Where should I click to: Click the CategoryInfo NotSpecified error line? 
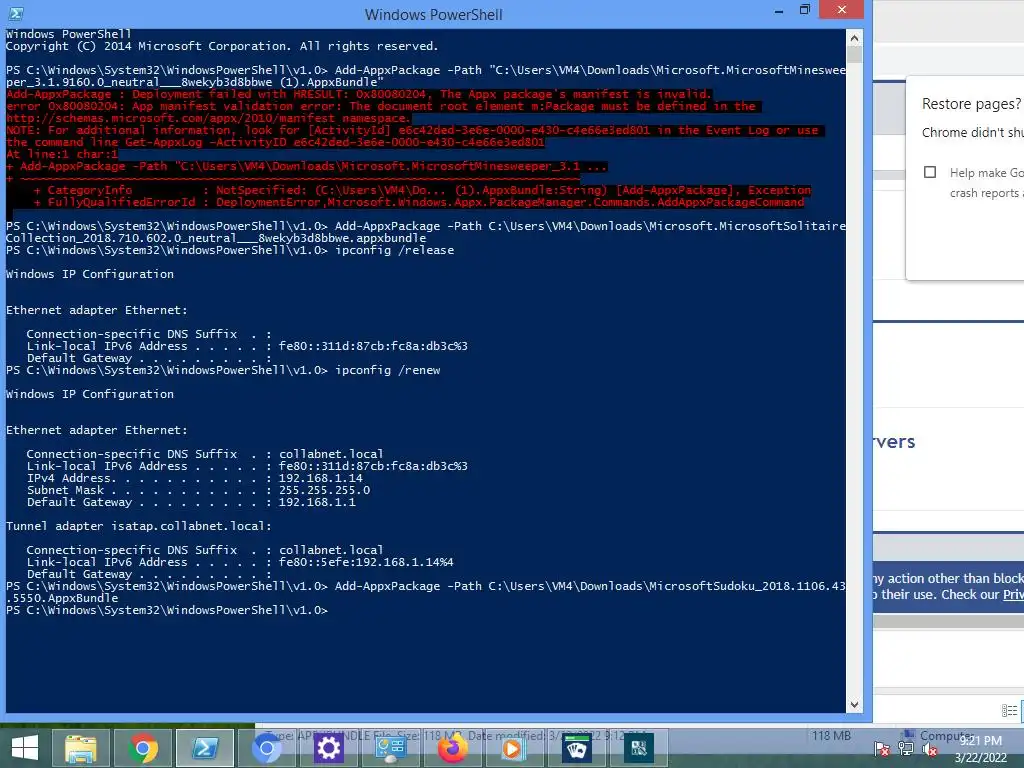point(423,190)
